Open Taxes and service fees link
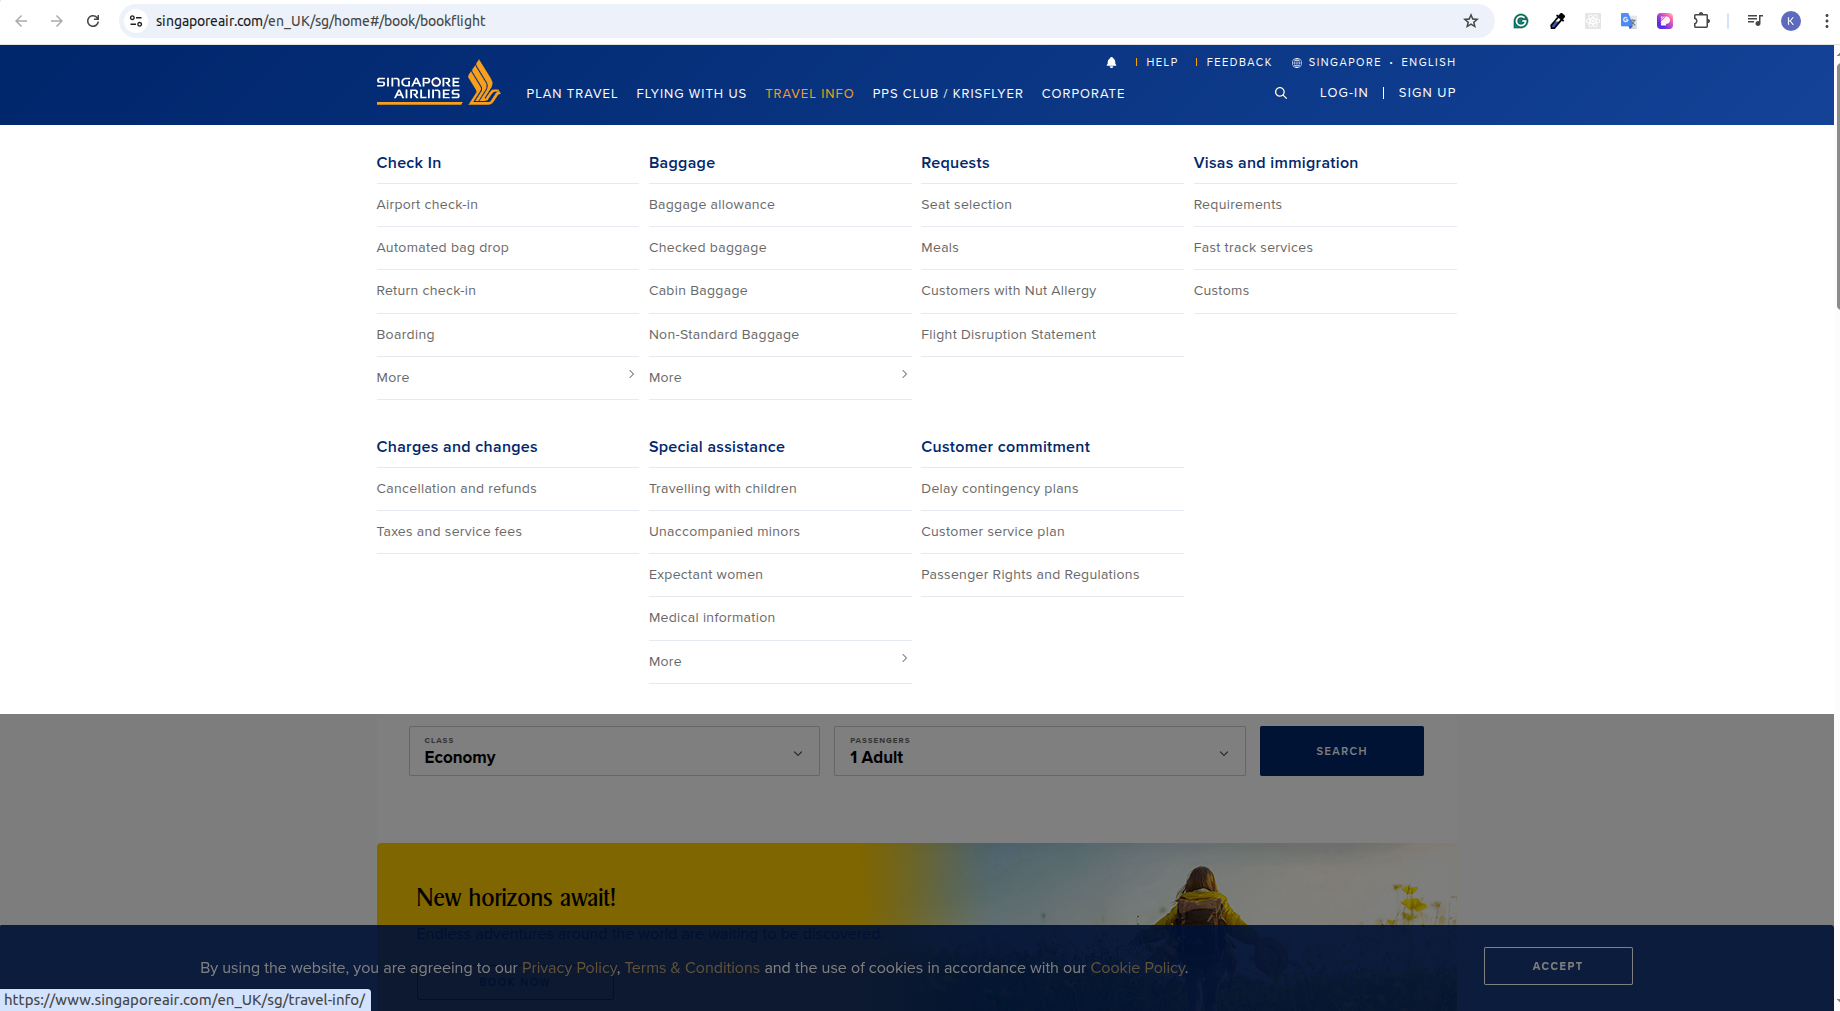 point(449,532)
